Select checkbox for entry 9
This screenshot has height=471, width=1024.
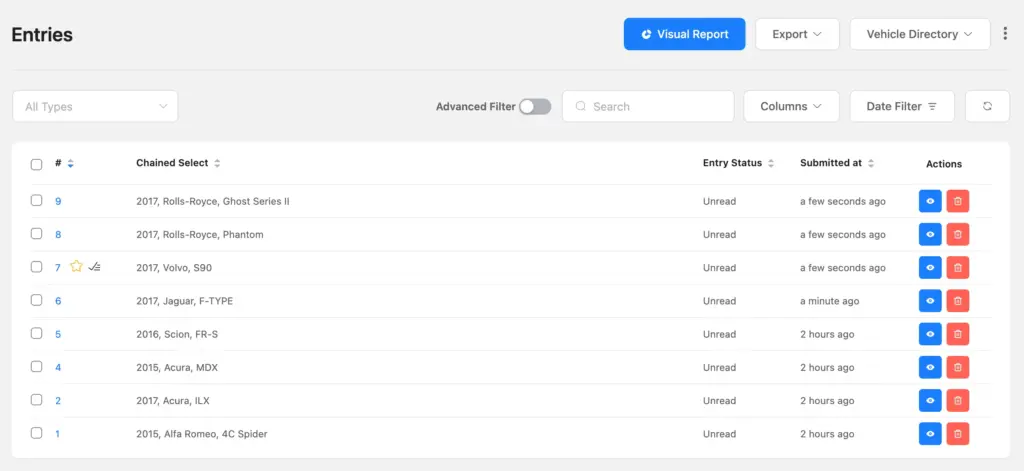click(37, 201)
